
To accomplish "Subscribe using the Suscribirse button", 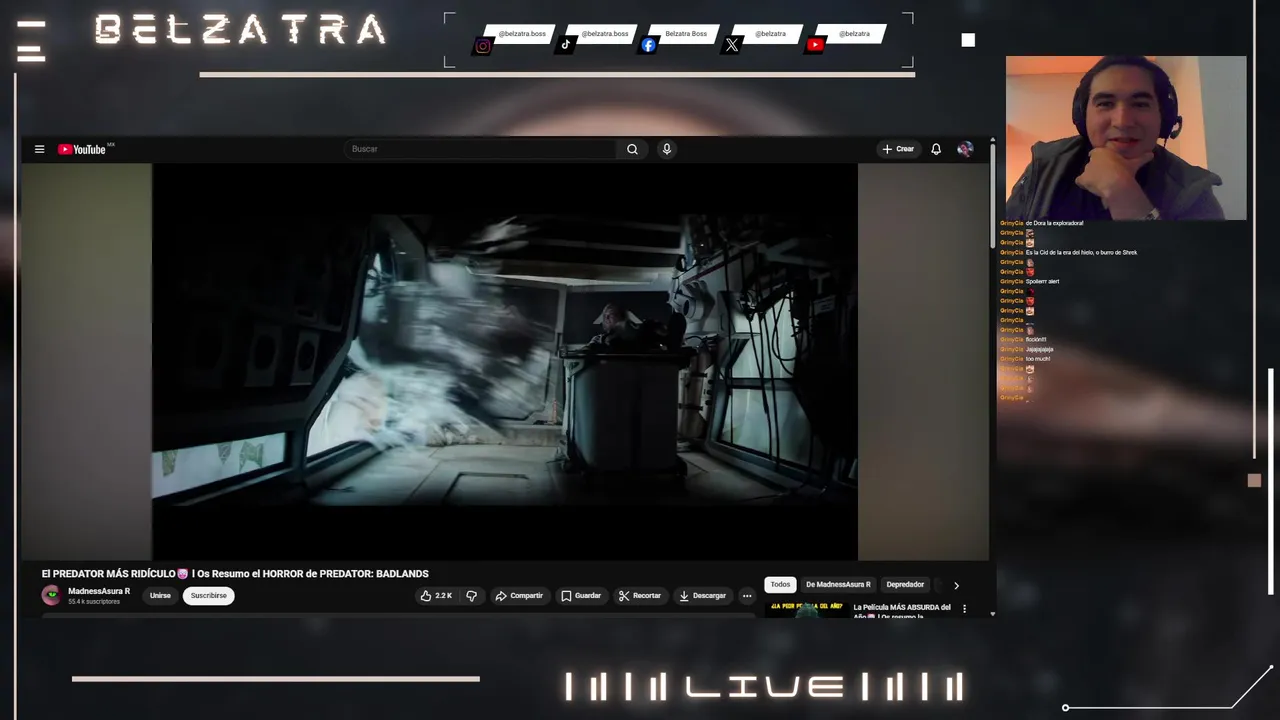I will 209,596.
